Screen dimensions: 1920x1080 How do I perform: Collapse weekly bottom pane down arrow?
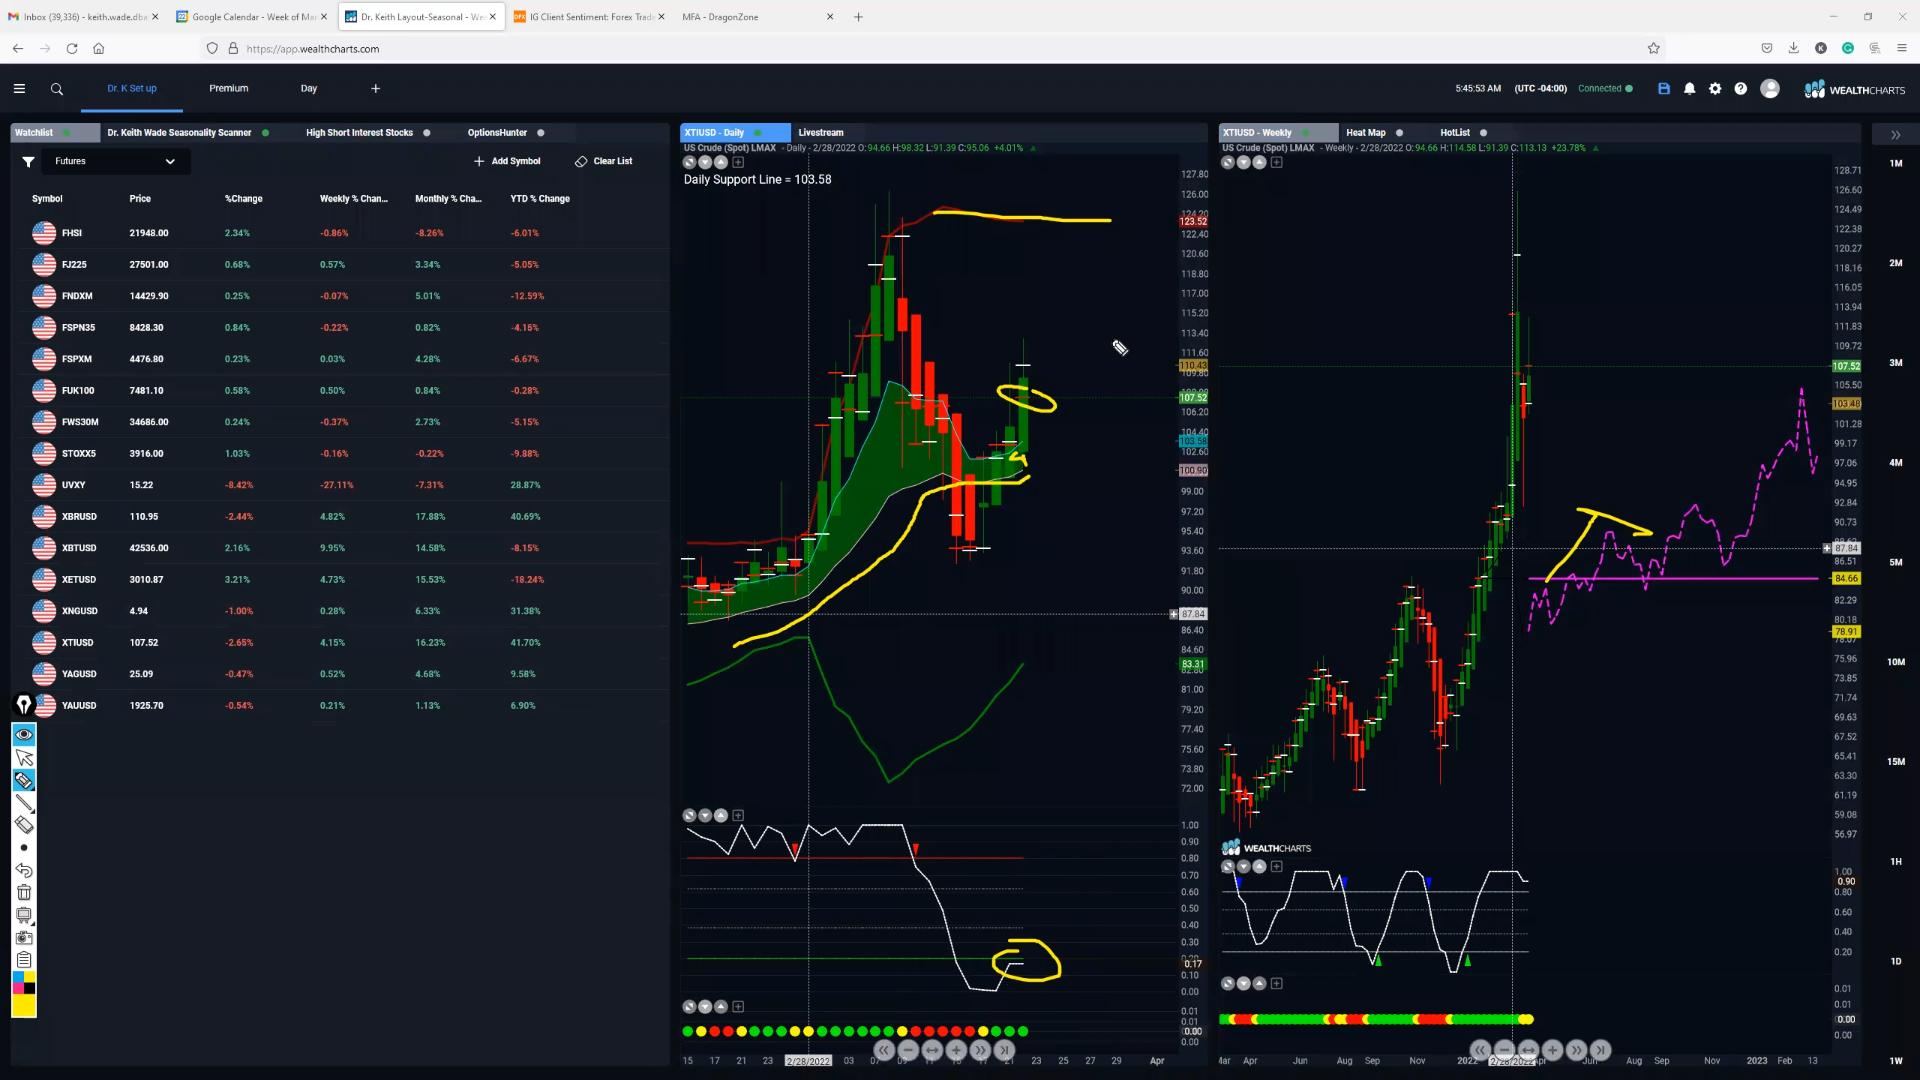point(1243,984)
